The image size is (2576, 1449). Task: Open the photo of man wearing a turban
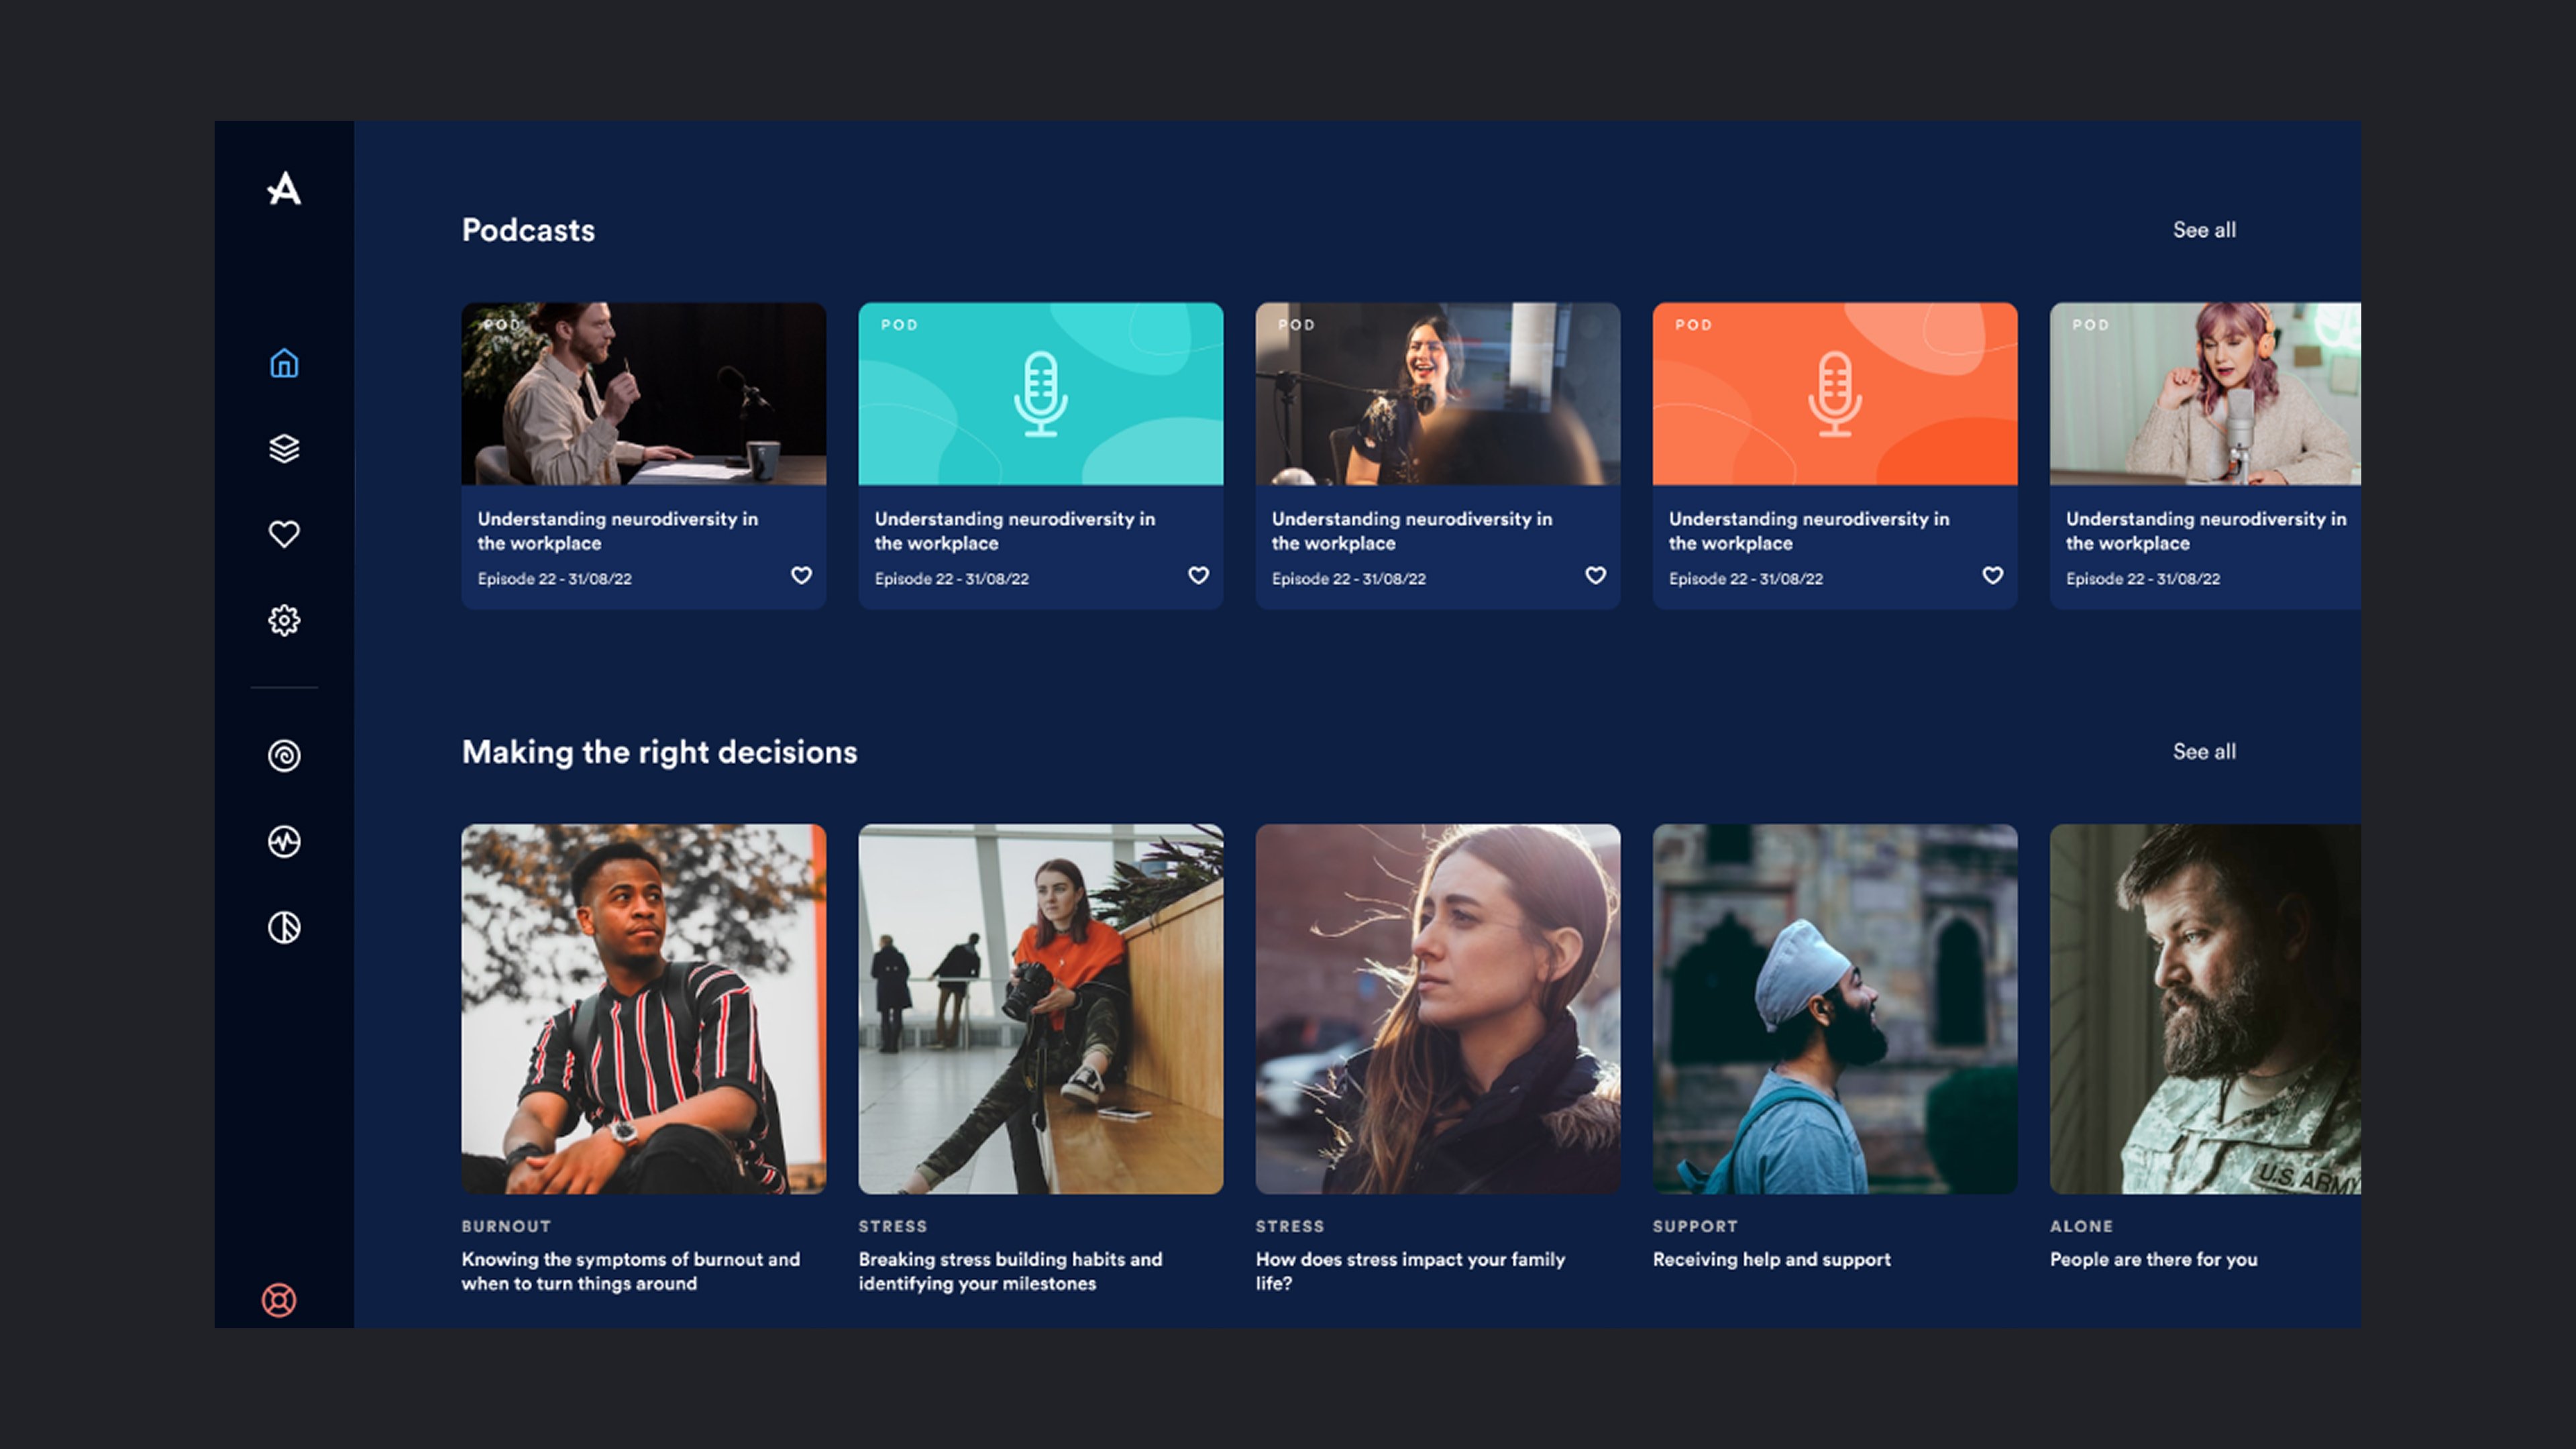[1834, 1008]
